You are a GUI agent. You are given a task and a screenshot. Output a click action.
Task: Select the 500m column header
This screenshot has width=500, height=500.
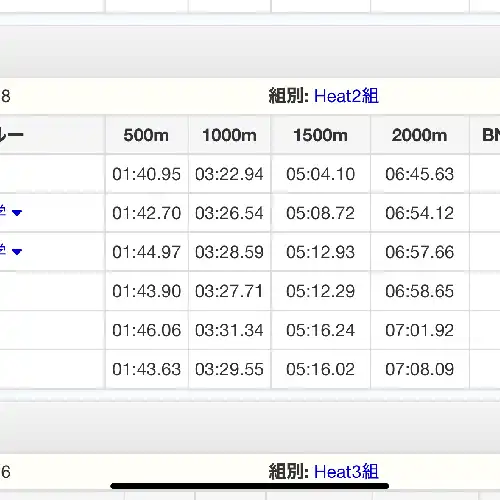click(146, 135)
